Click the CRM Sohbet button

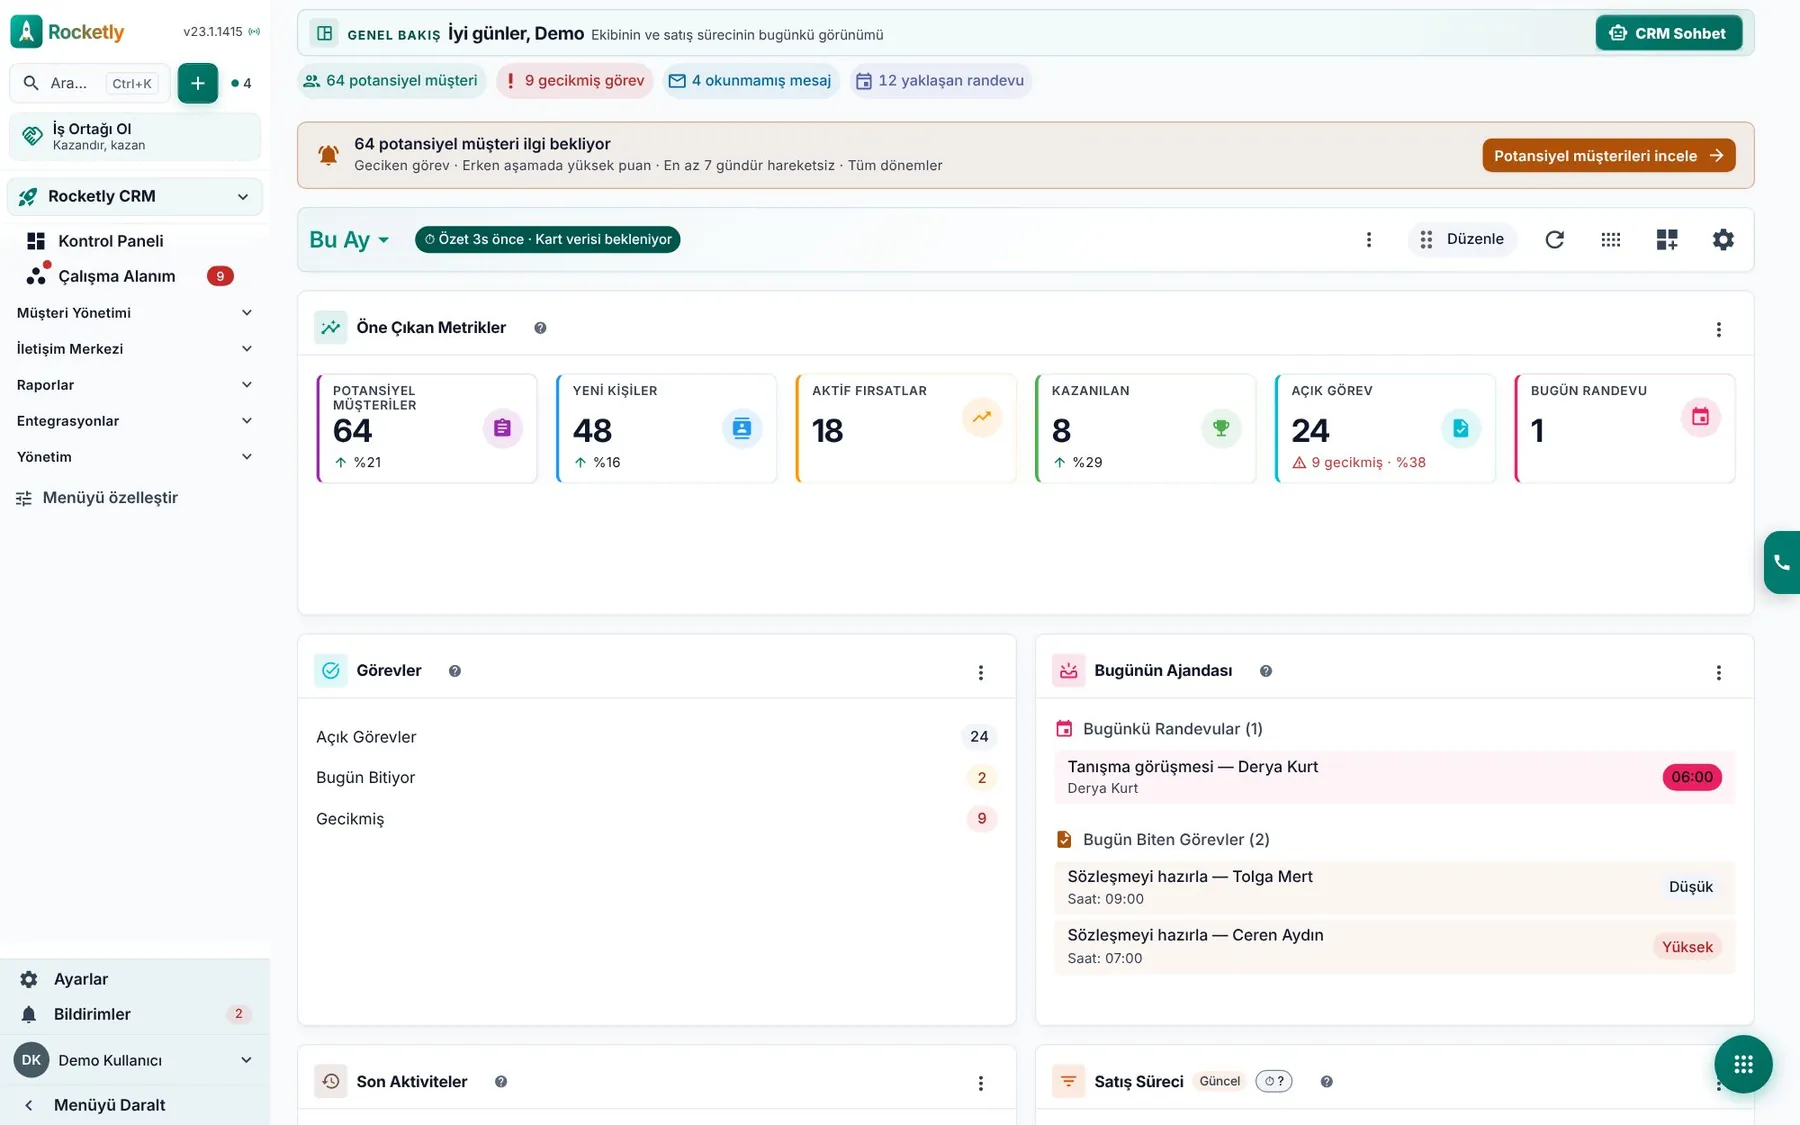[1668, 33]
